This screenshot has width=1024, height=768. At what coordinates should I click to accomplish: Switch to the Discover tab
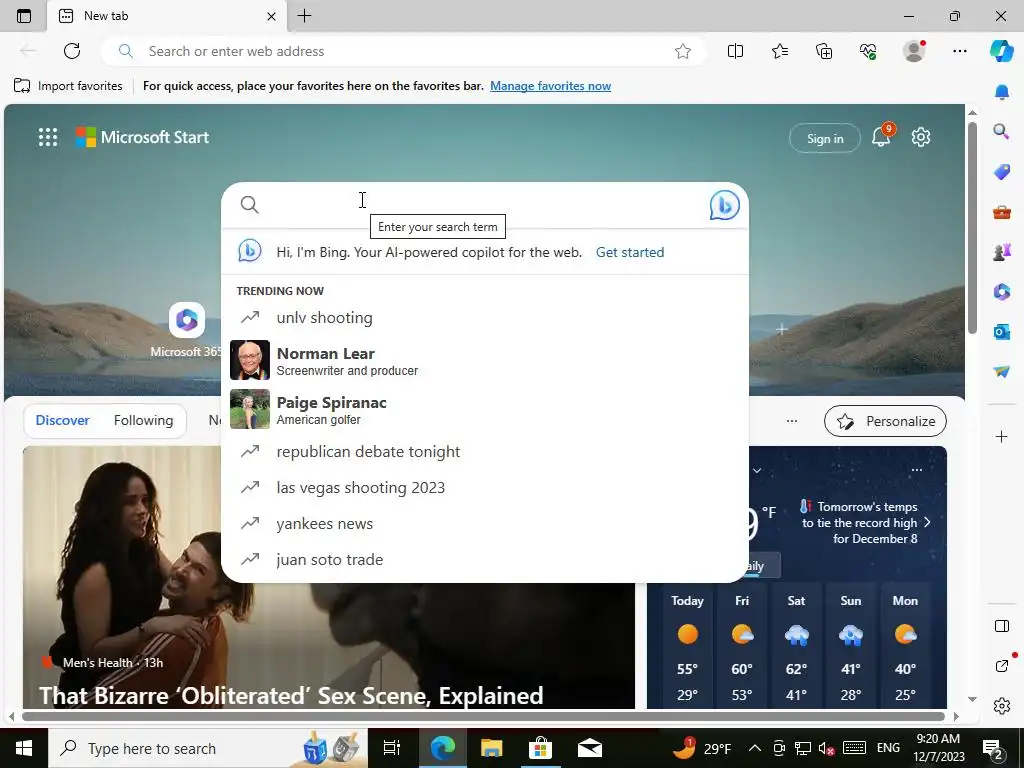tap(63, 421)
